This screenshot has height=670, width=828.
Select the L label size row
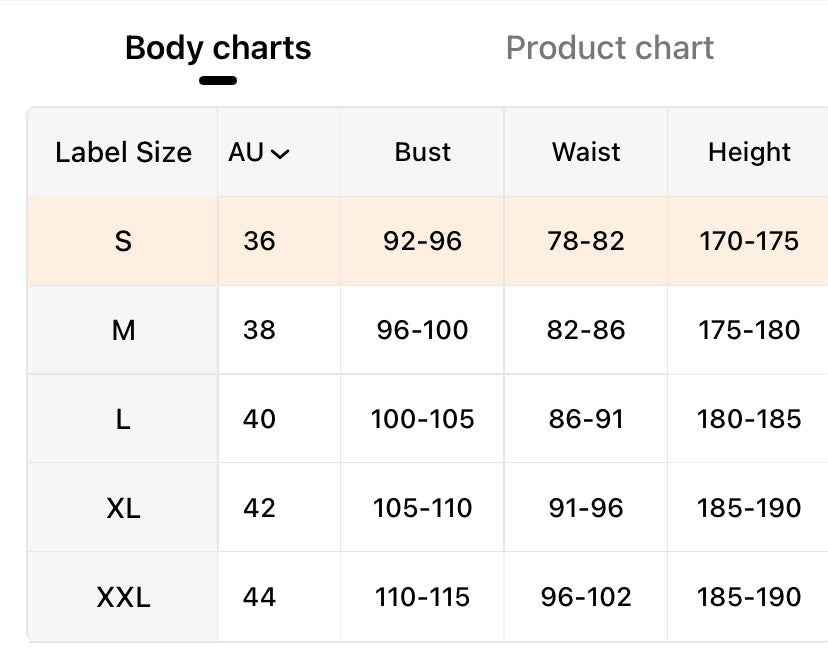[x=123, y=419]
